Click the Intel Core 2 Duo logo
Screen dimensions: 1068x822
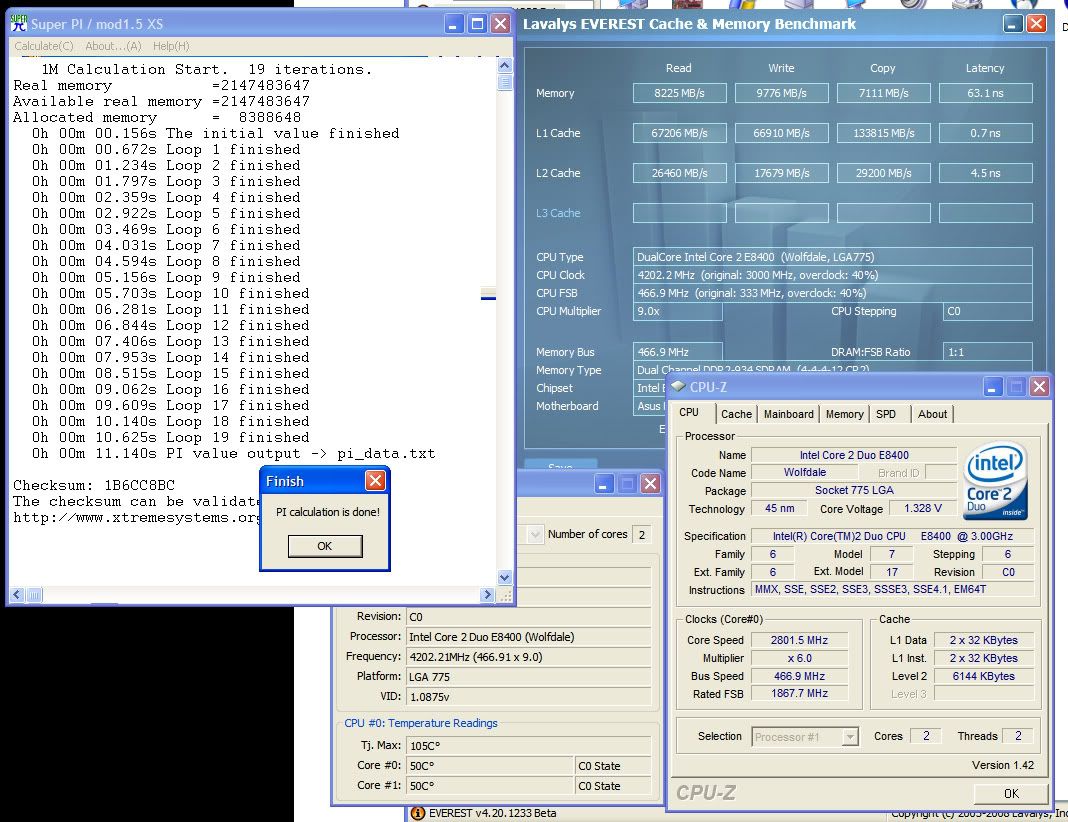[996, 481]
